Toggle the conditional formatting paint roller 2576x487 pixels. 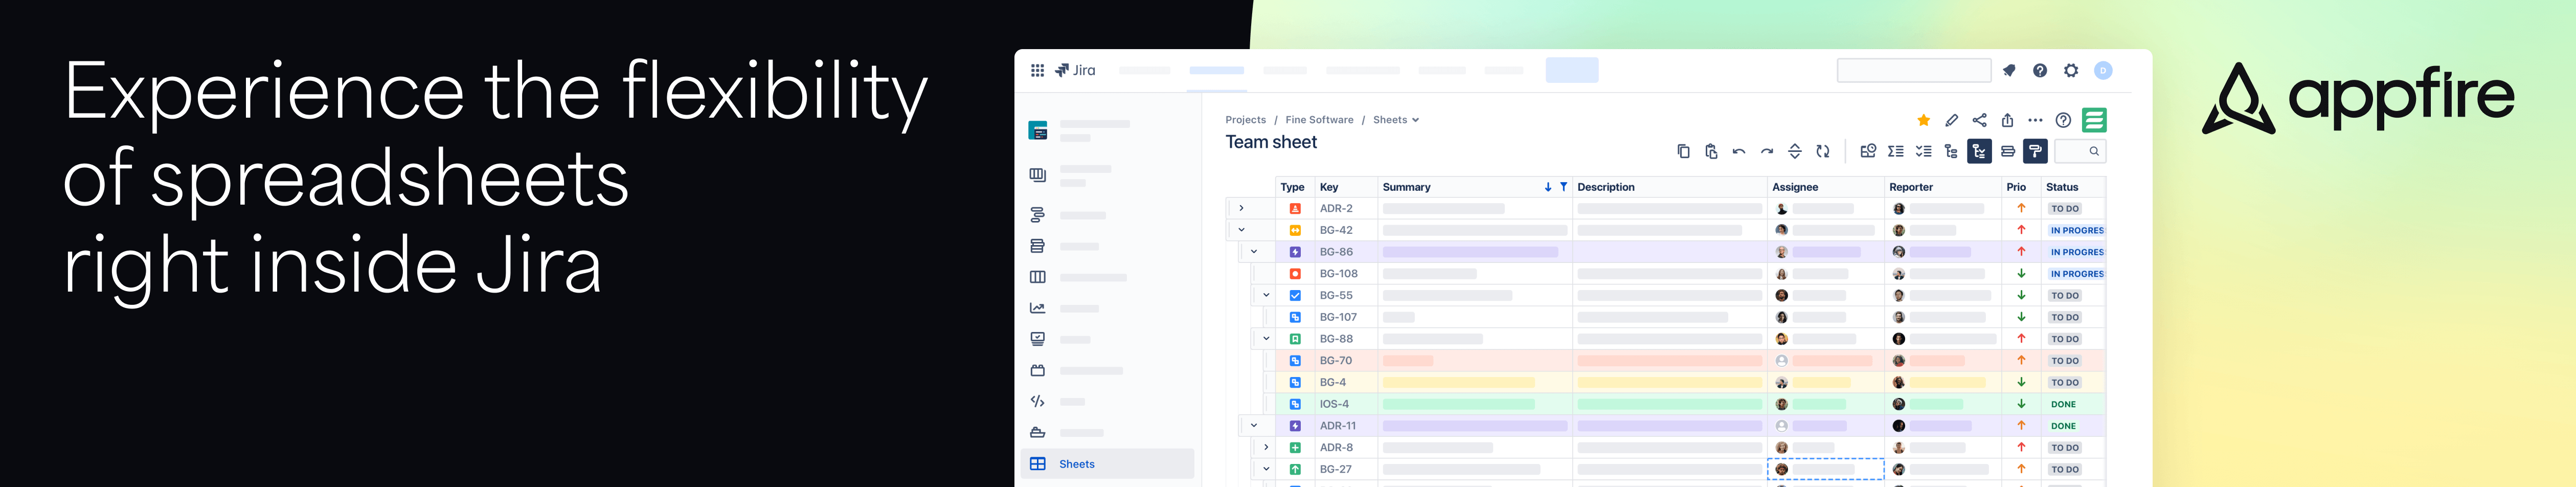click(2035, 151)
